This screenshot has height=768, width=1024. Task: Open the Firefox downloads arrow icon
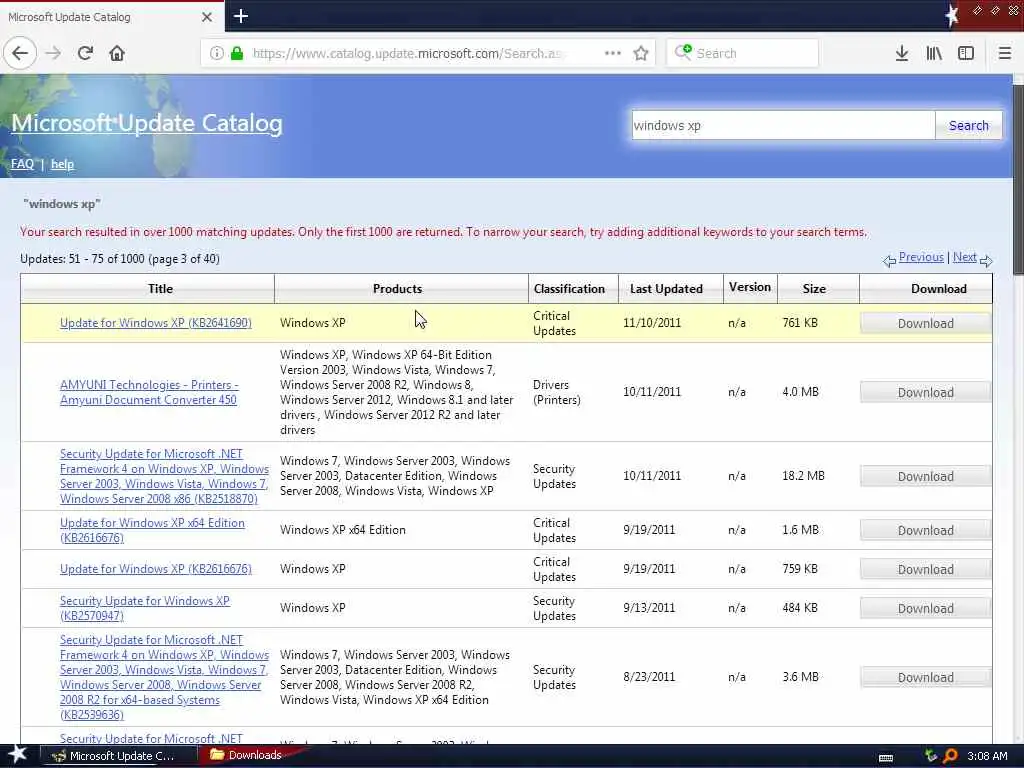[x=902, y=53]
